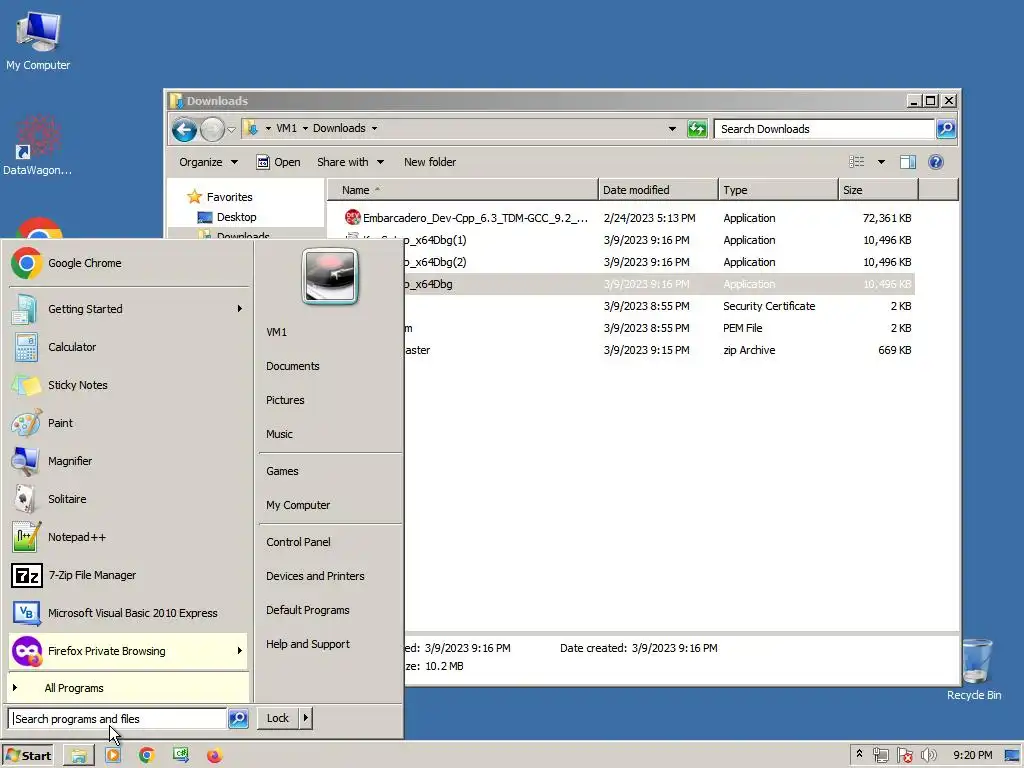Click the Open button in Explorer toolbar
This screenshot has width=1024, height=768.
click(x=278, y=162)
